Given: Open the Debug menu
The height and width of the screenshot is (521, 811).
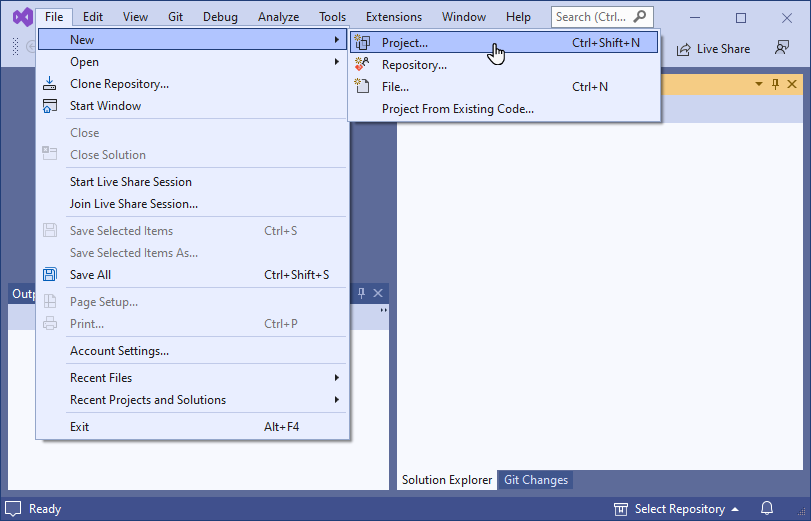Looking at the screenshot, I should [x=220, y=17].
